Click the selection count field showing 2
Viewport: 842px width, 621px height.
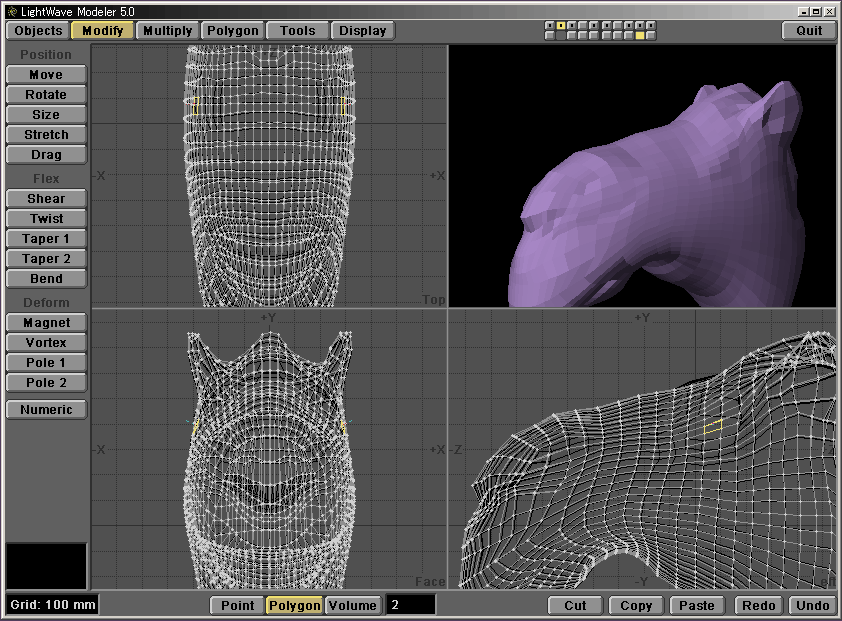pyautogui.click(x=410, y=605)
